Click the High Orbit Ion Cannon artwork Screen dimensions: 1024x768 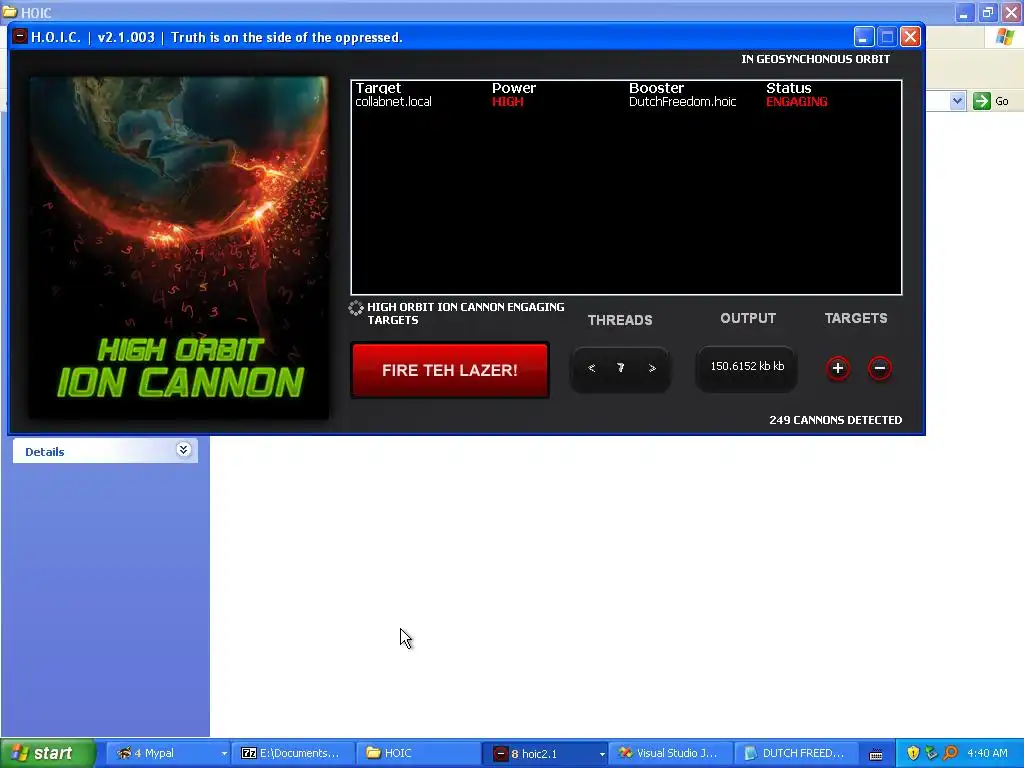pyautogui.click(x=179, y=248)
